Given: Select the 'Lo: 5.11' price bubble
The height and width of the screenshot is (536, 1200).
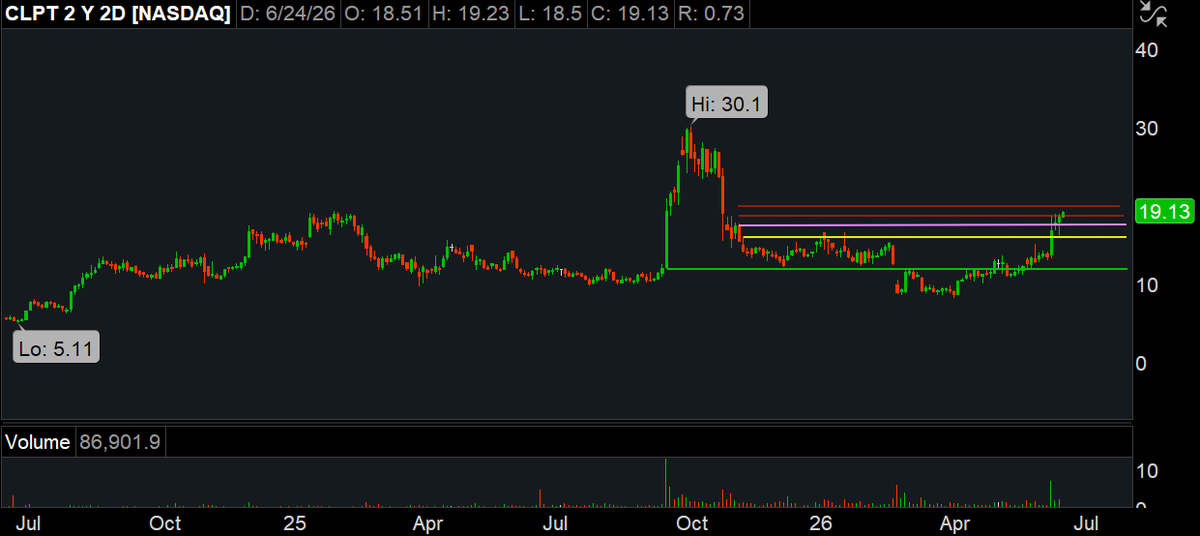Looking at the screenshot, I should coord(57,347).
